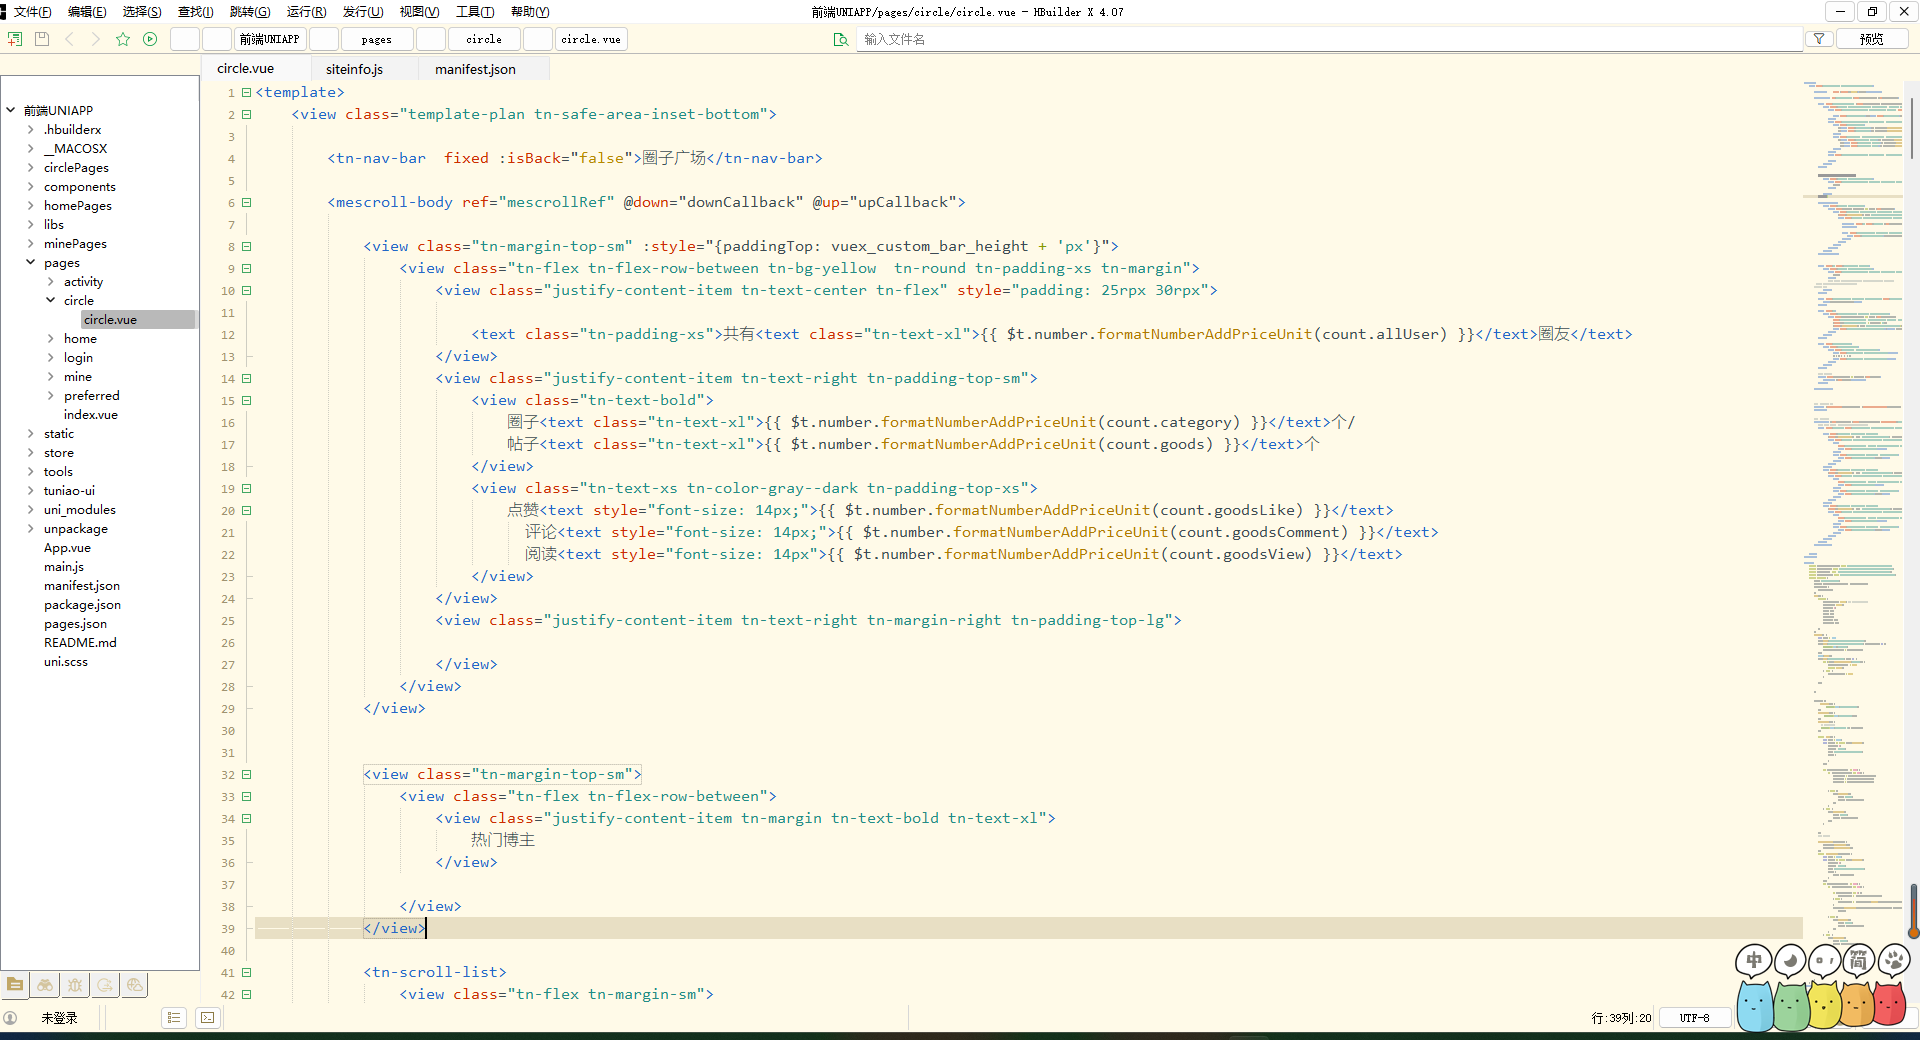Click 未登录 login status text

tap(59, 1018)
